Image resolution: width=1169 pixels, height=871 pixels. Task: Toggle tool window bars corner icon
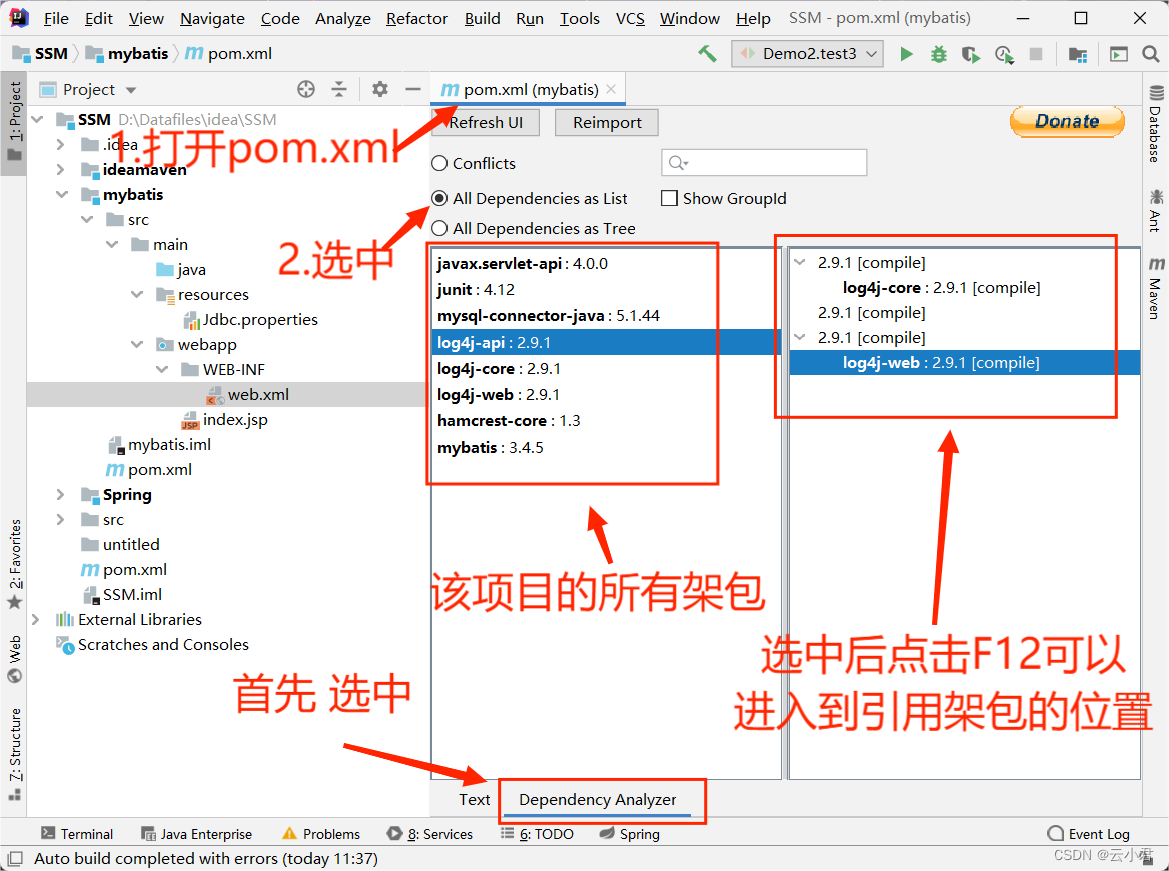15,858
